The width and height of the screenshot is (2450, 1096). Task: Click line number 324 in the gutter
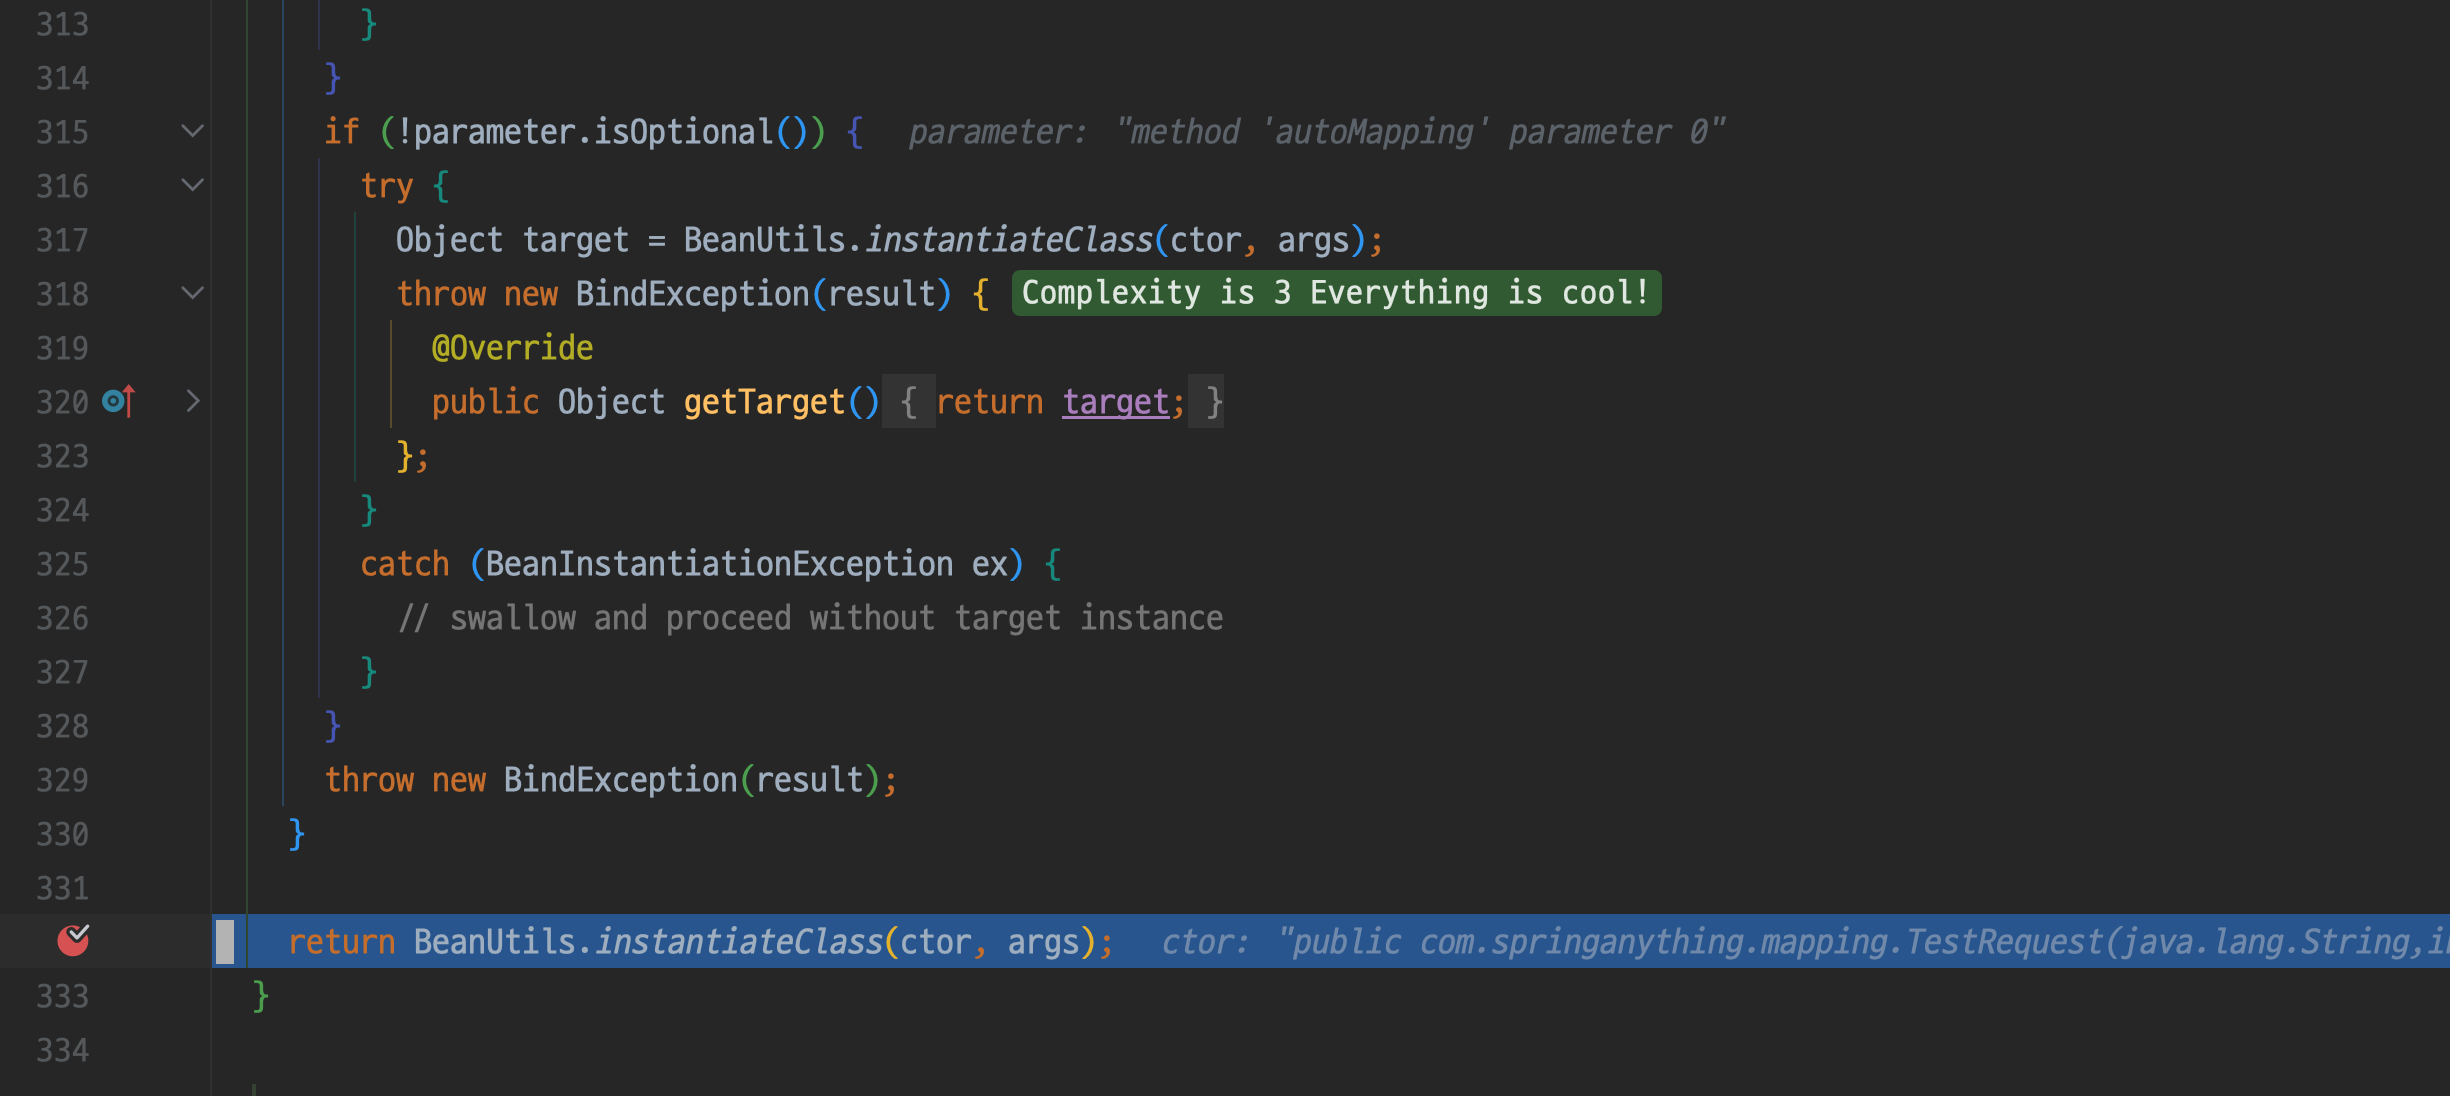(x=62, y=510)
